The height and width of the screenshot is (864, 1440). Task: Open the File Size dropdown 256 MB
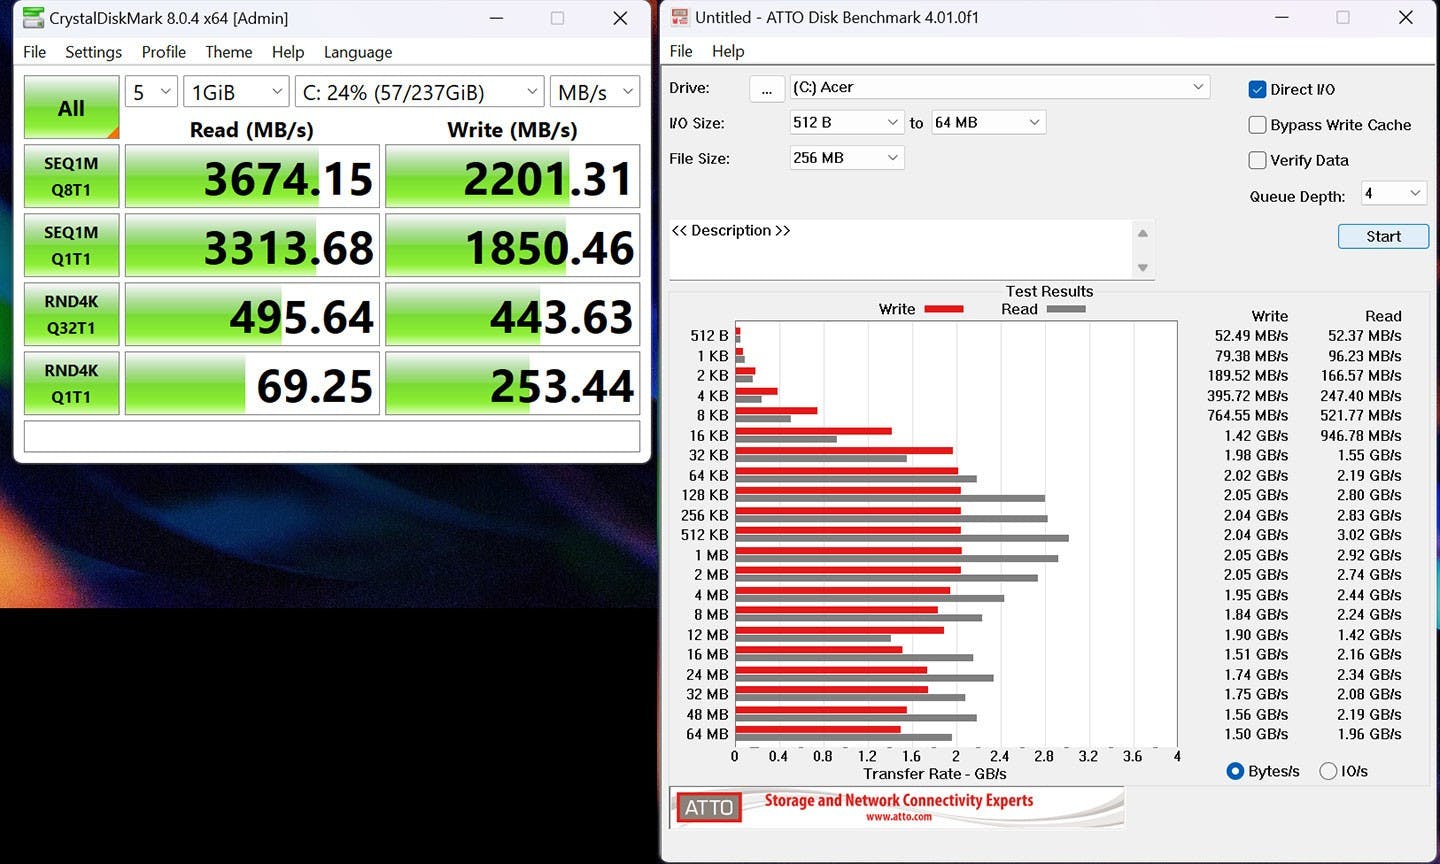pos(847,158)
